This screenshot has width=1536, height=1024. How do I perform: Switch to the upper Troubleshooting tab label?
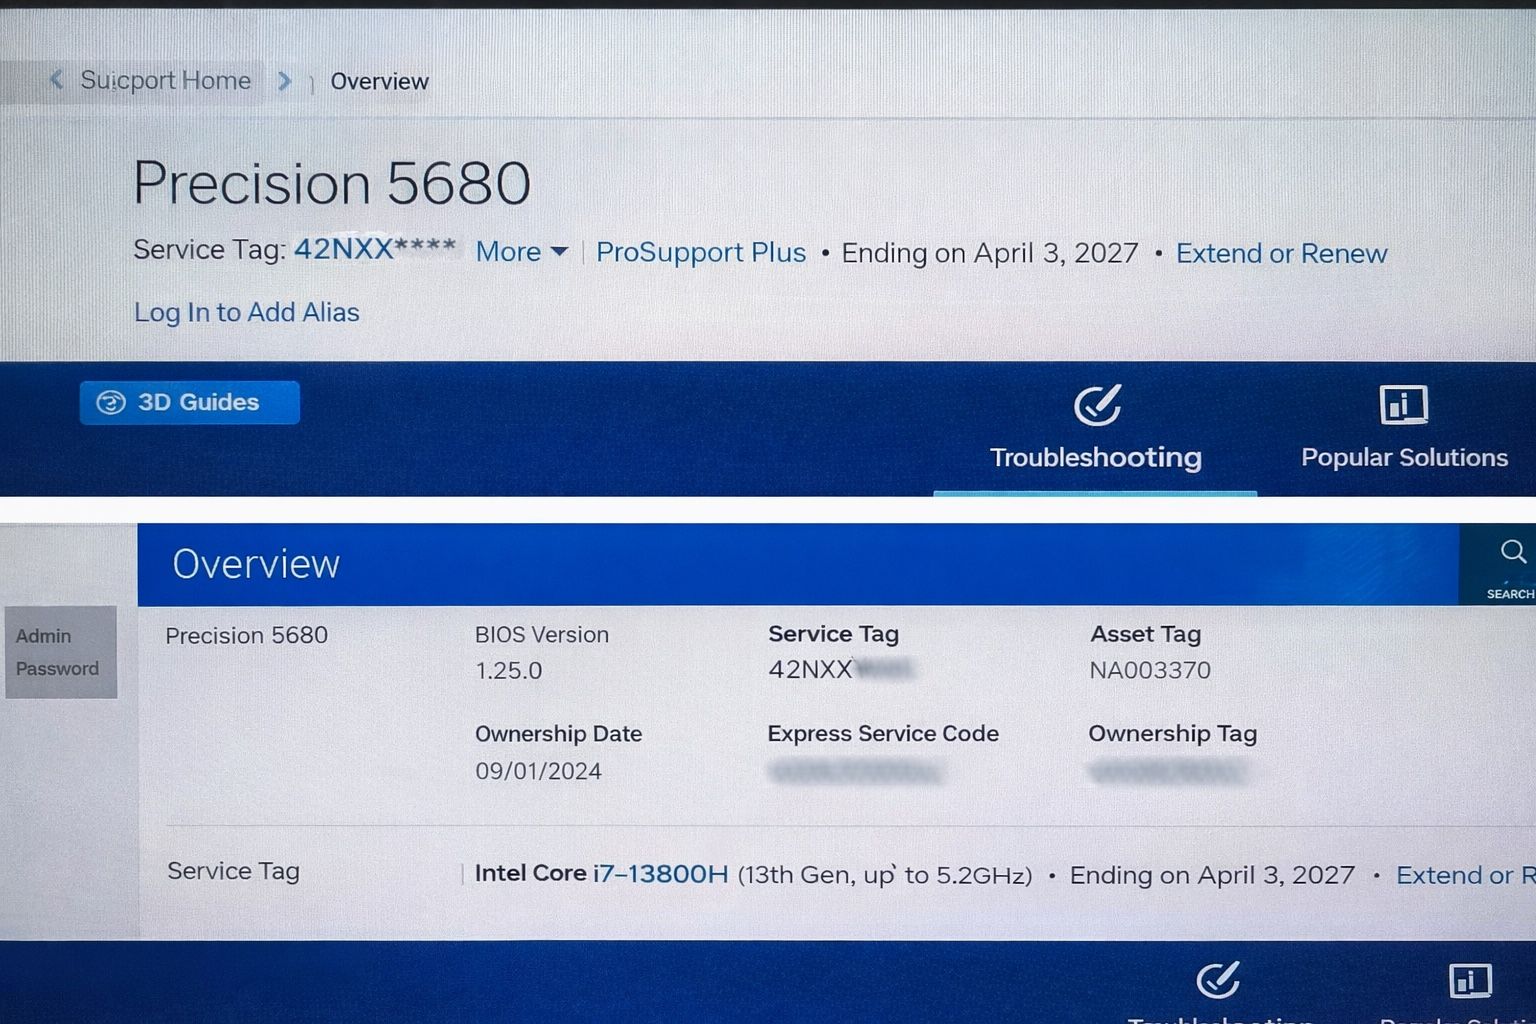tap(1095, 457)
